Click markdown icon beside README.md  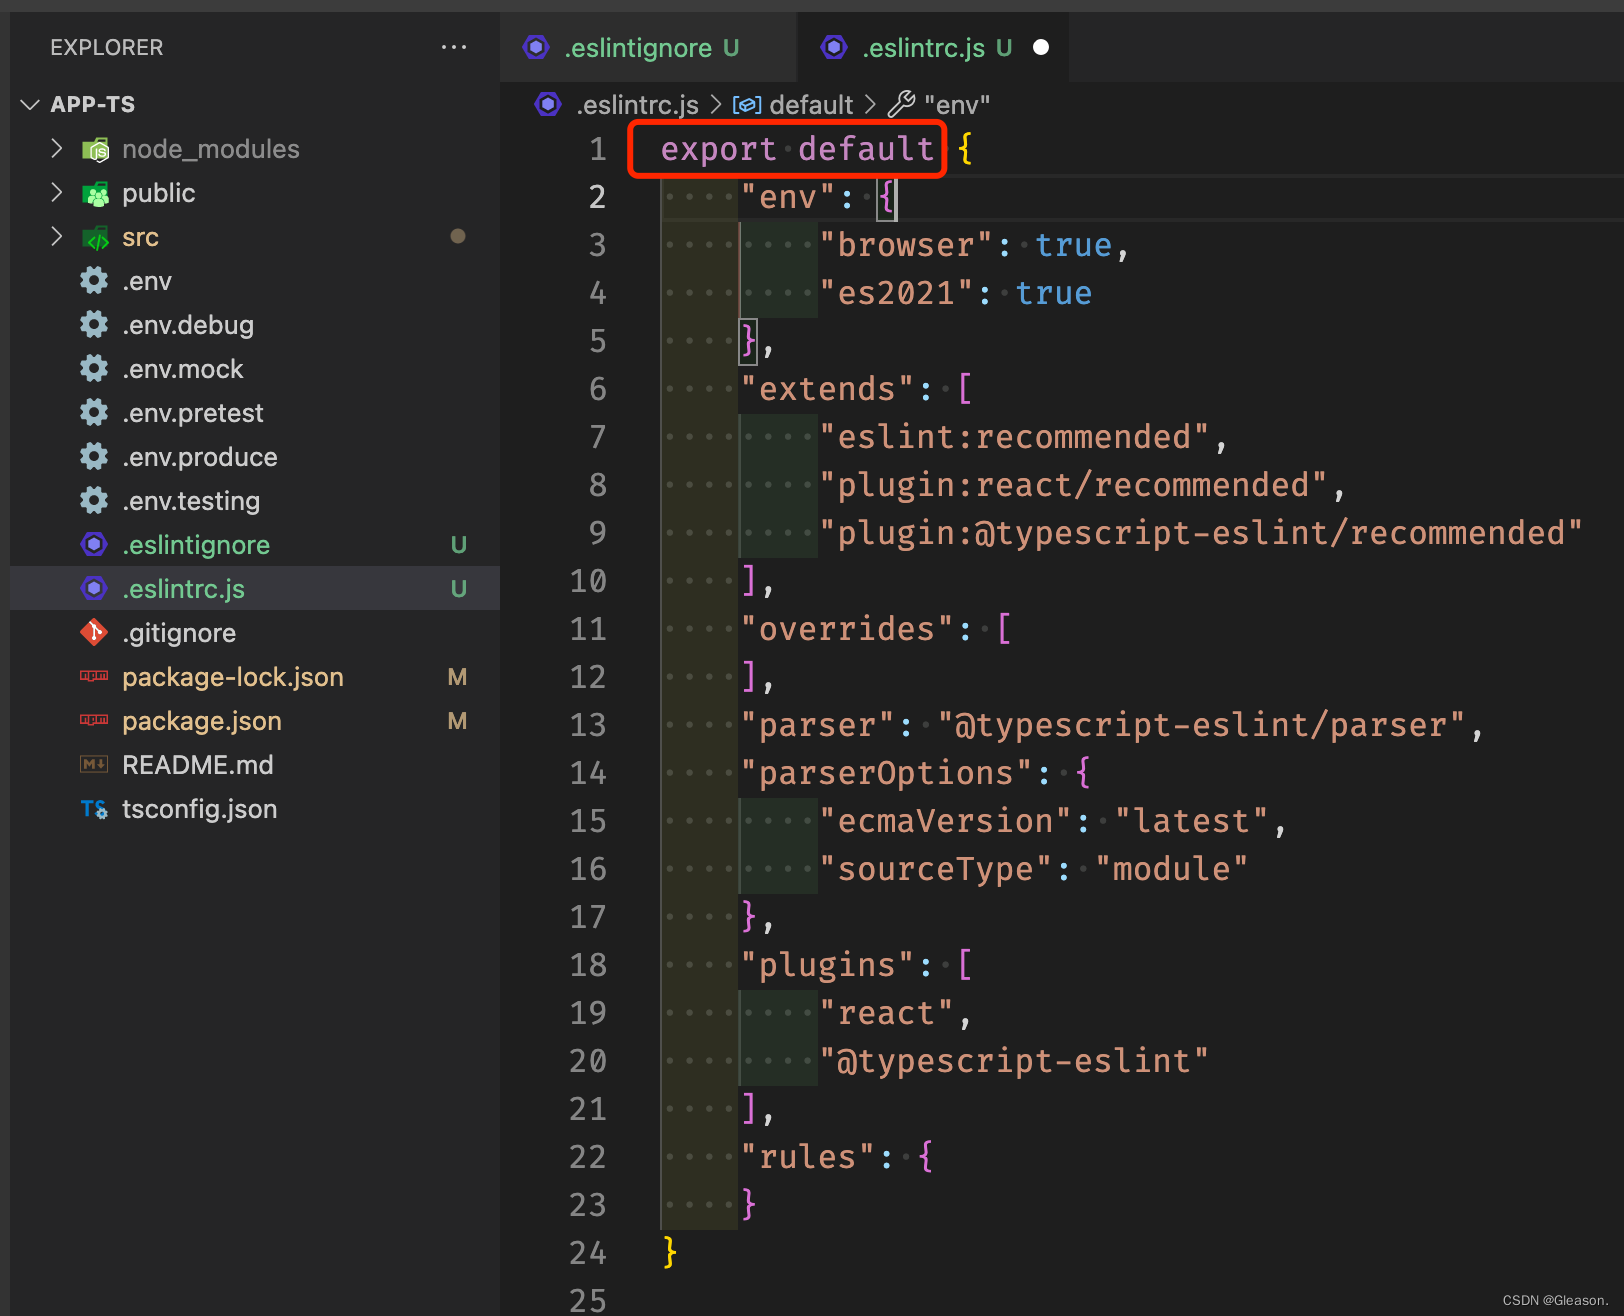94,764
